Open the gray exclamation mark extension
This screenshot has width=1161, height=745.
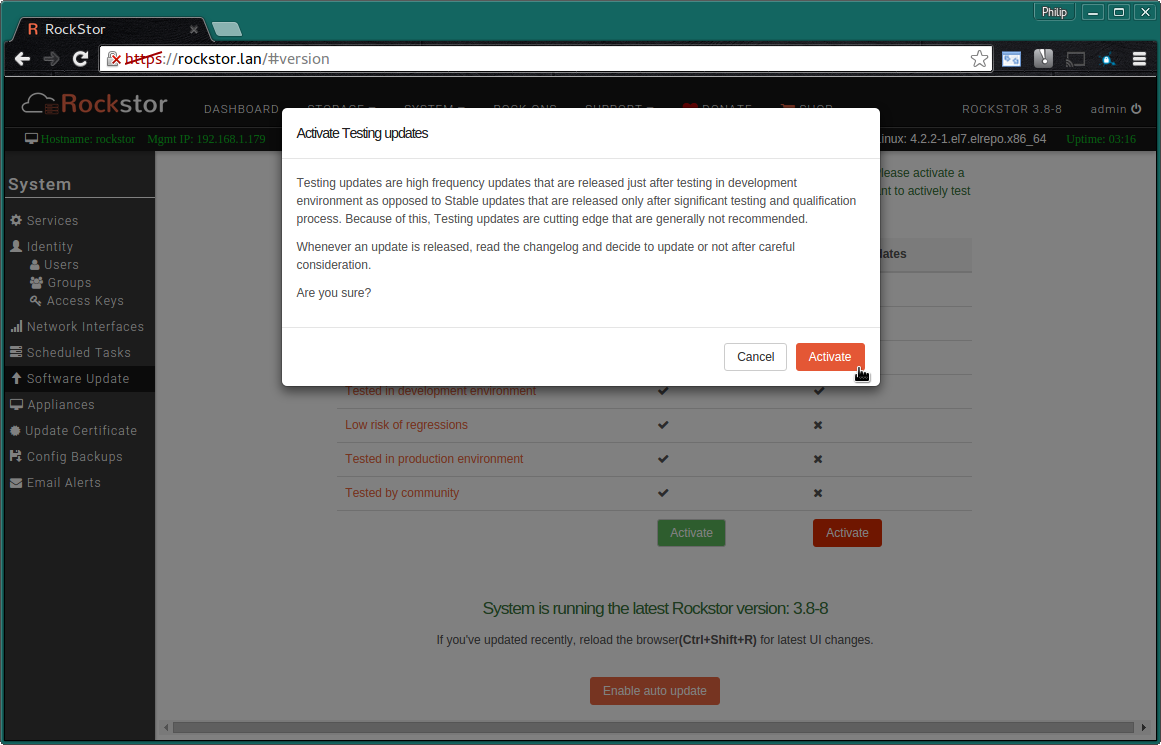[x=1043, y=59]
